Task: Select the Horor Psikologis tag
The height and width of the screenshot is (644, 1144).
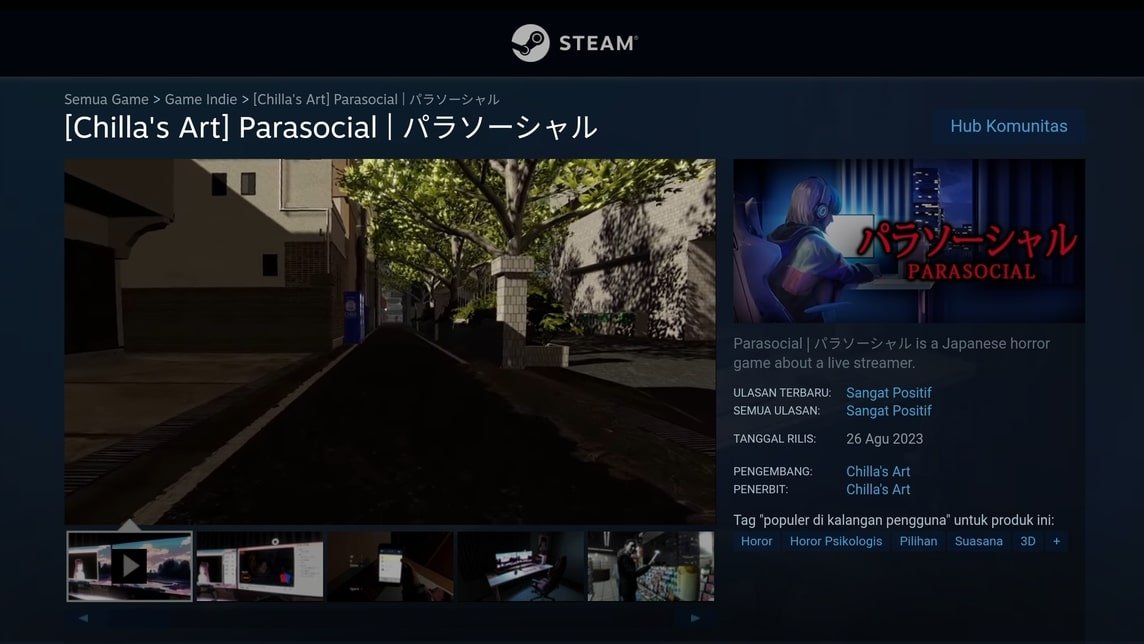Action: coord(836,541)
